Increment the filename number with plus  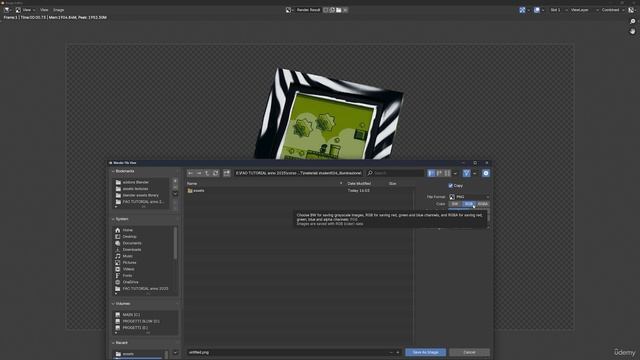pyautogui.click(x=398, y=352)
